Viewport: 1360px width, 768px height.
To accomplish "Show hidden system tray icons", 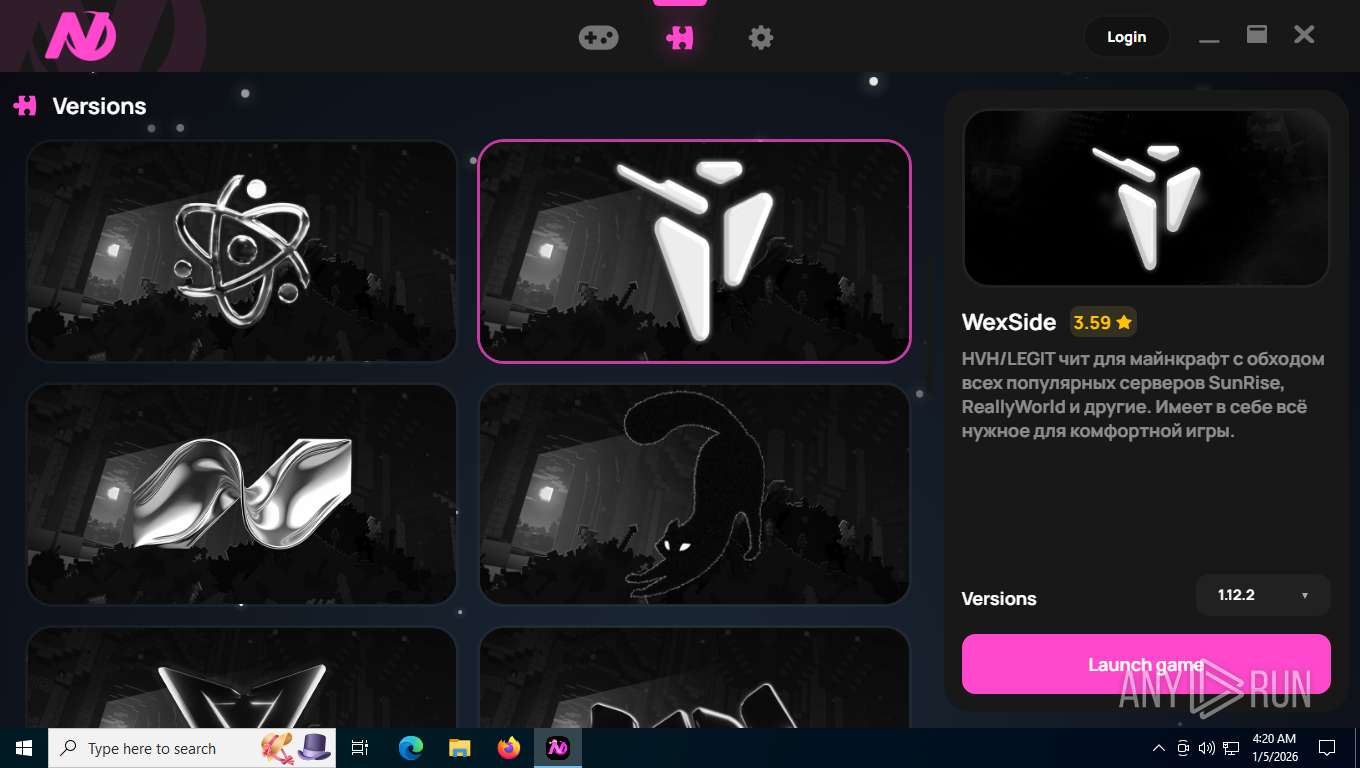I will [x=1159, y=748].
